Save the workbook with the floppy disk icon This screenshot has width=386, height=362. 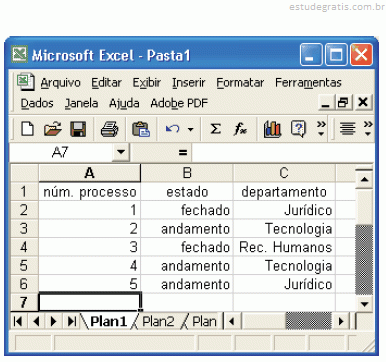pos(78,129)
